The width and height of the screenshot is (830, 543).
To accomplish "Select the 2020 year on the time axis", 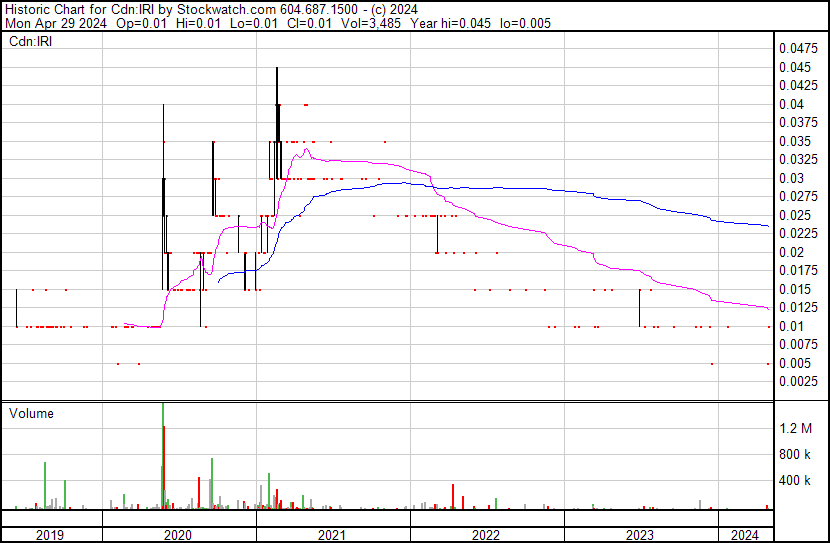I will (178, 535).
